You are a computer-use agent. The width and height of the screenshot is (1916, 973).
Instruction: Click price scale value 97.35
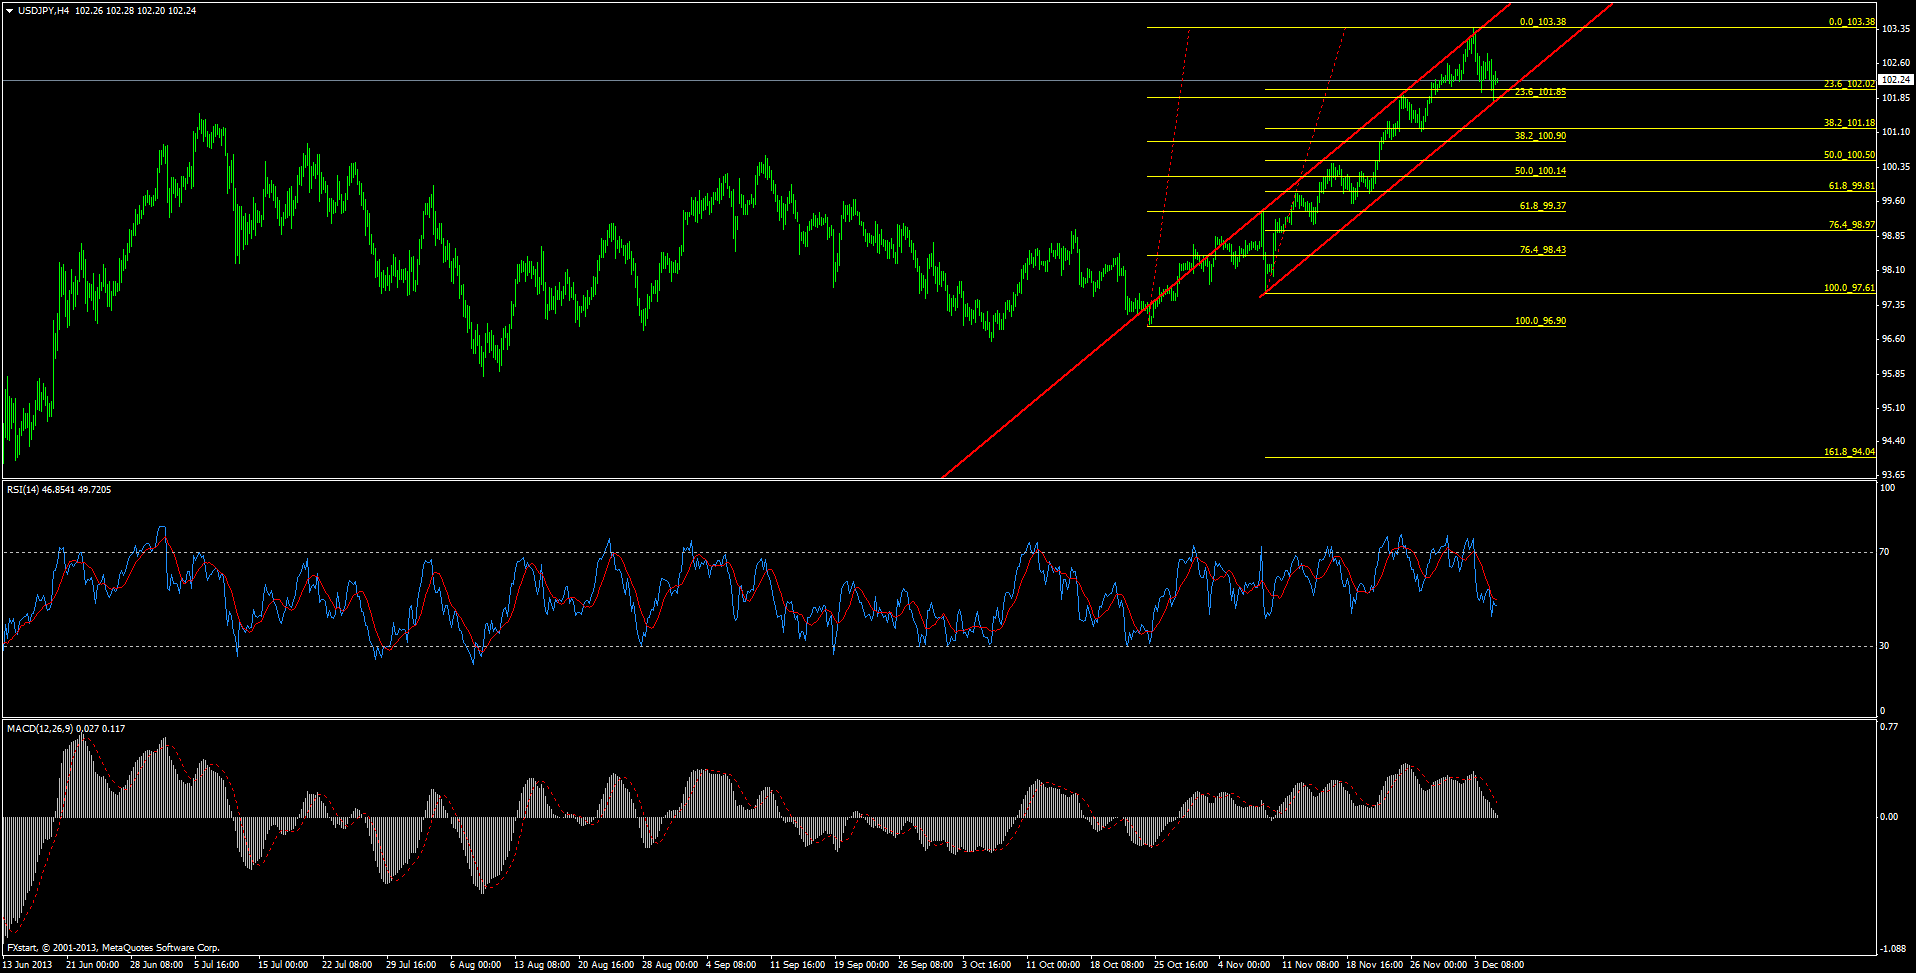point(1893,304)
